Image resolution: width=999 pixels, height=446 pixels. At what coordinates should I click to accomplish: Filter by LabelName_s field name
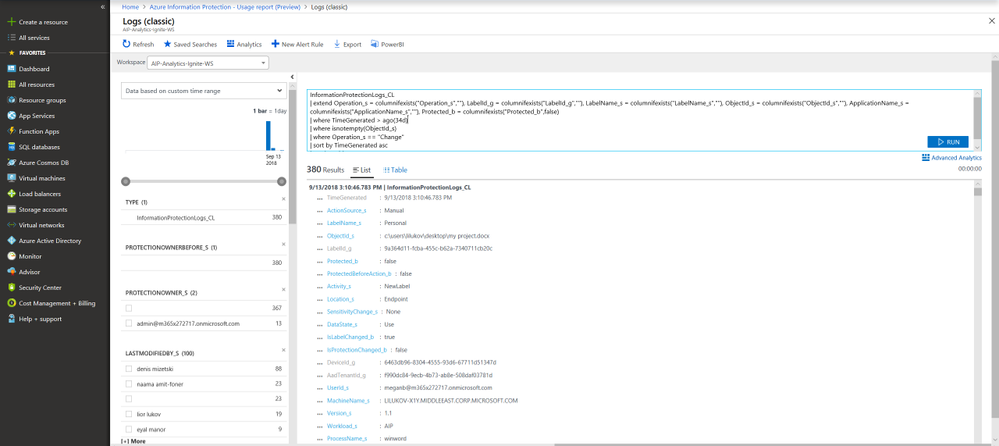(344, 223)
